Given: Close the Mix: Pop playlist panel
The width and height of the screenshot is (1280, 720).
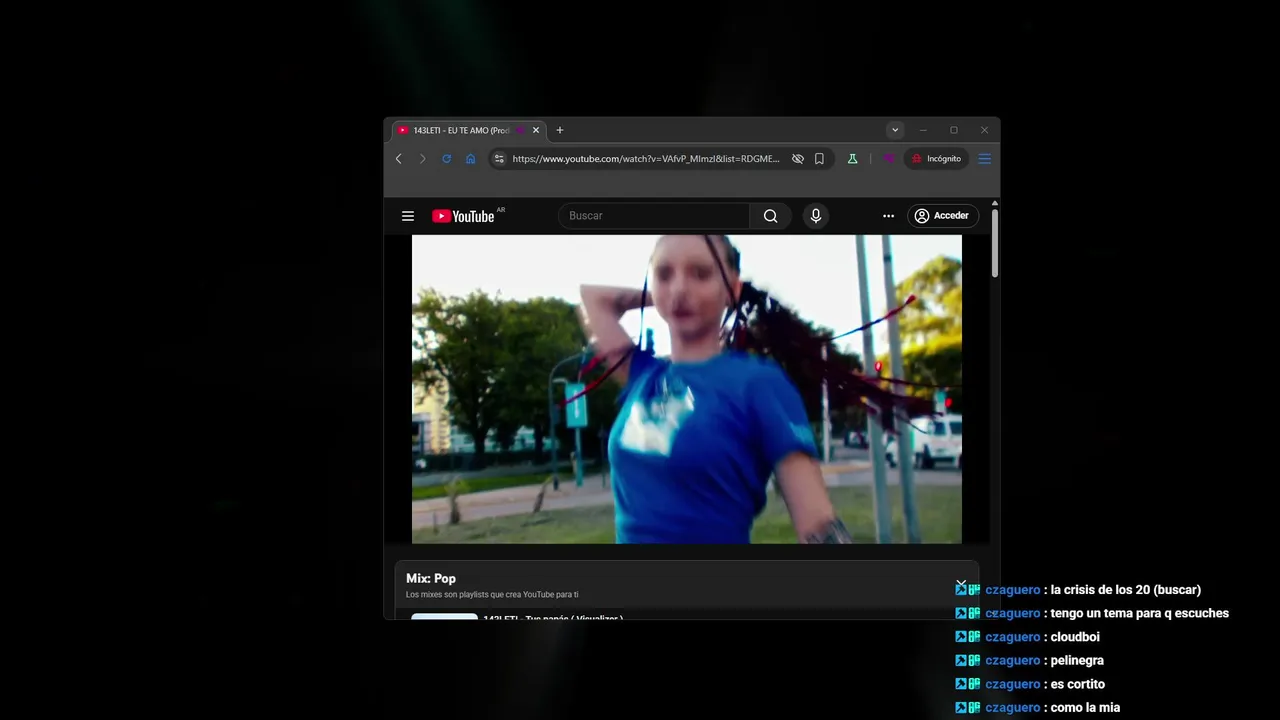Looking at the screenshot, I should pos(961,585).
